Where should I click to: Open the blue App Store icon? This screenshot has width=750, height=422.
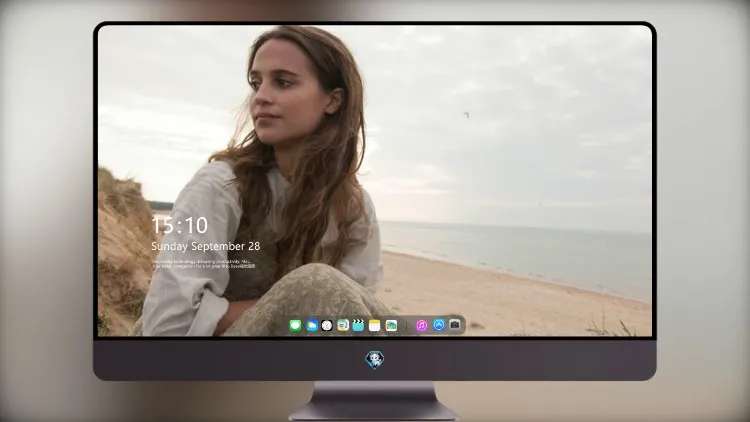coord(439,325)
